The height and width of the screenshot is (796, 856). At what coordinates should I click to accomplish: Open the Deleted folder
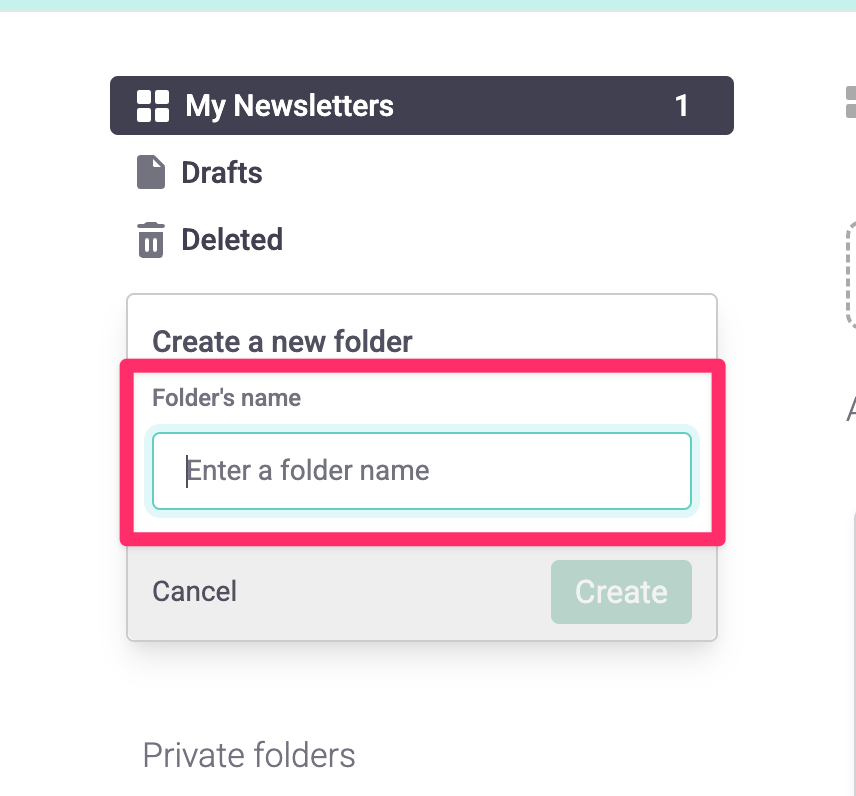(x=231, y=239)
